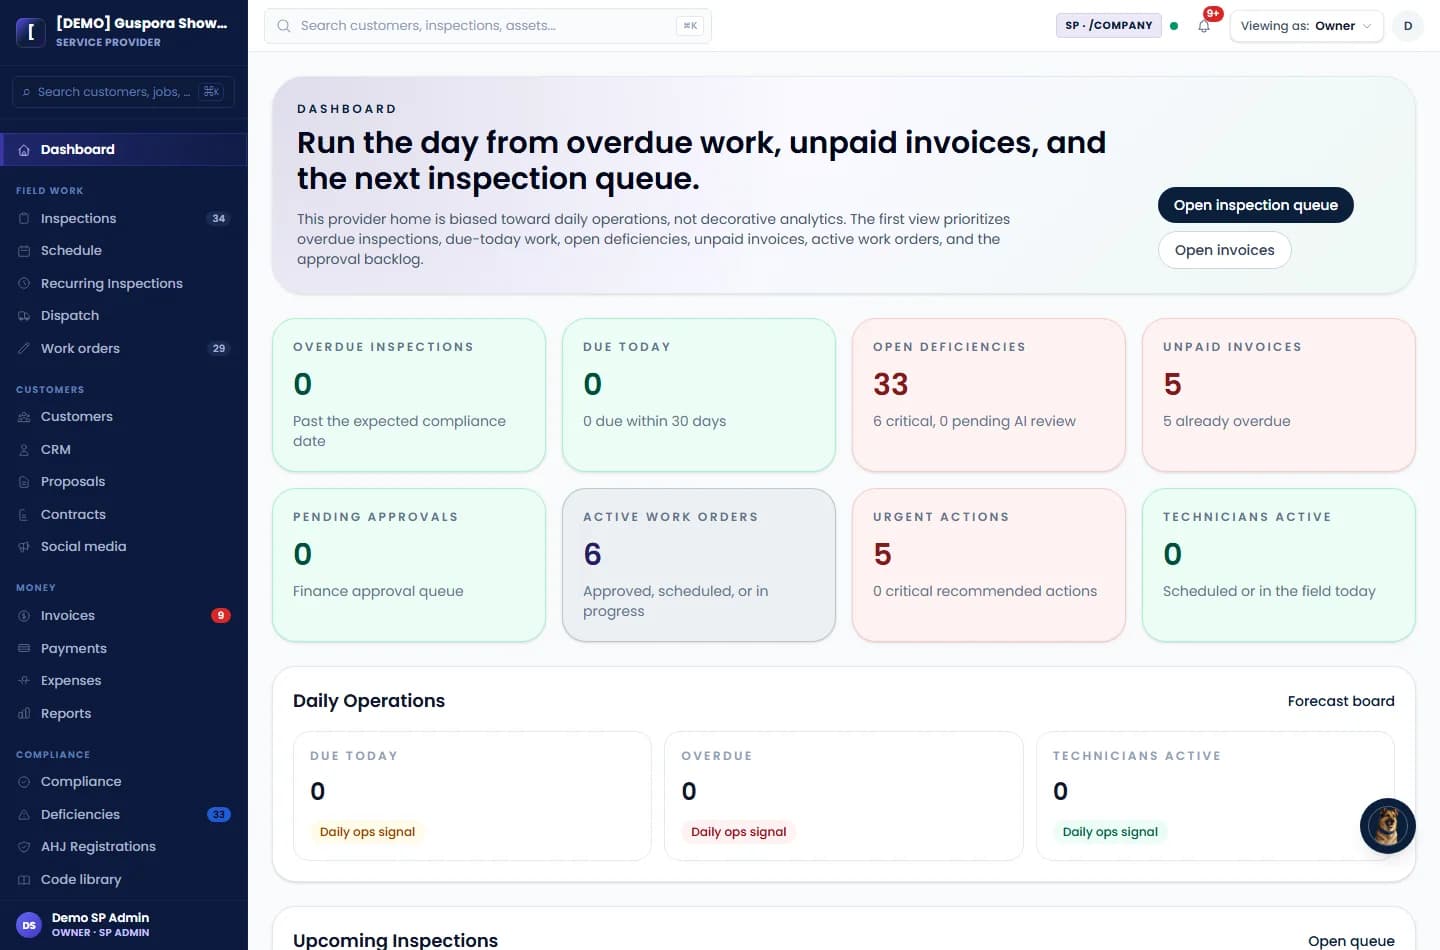
Task: Open the Due Today summary card
Action: [699, 395]
